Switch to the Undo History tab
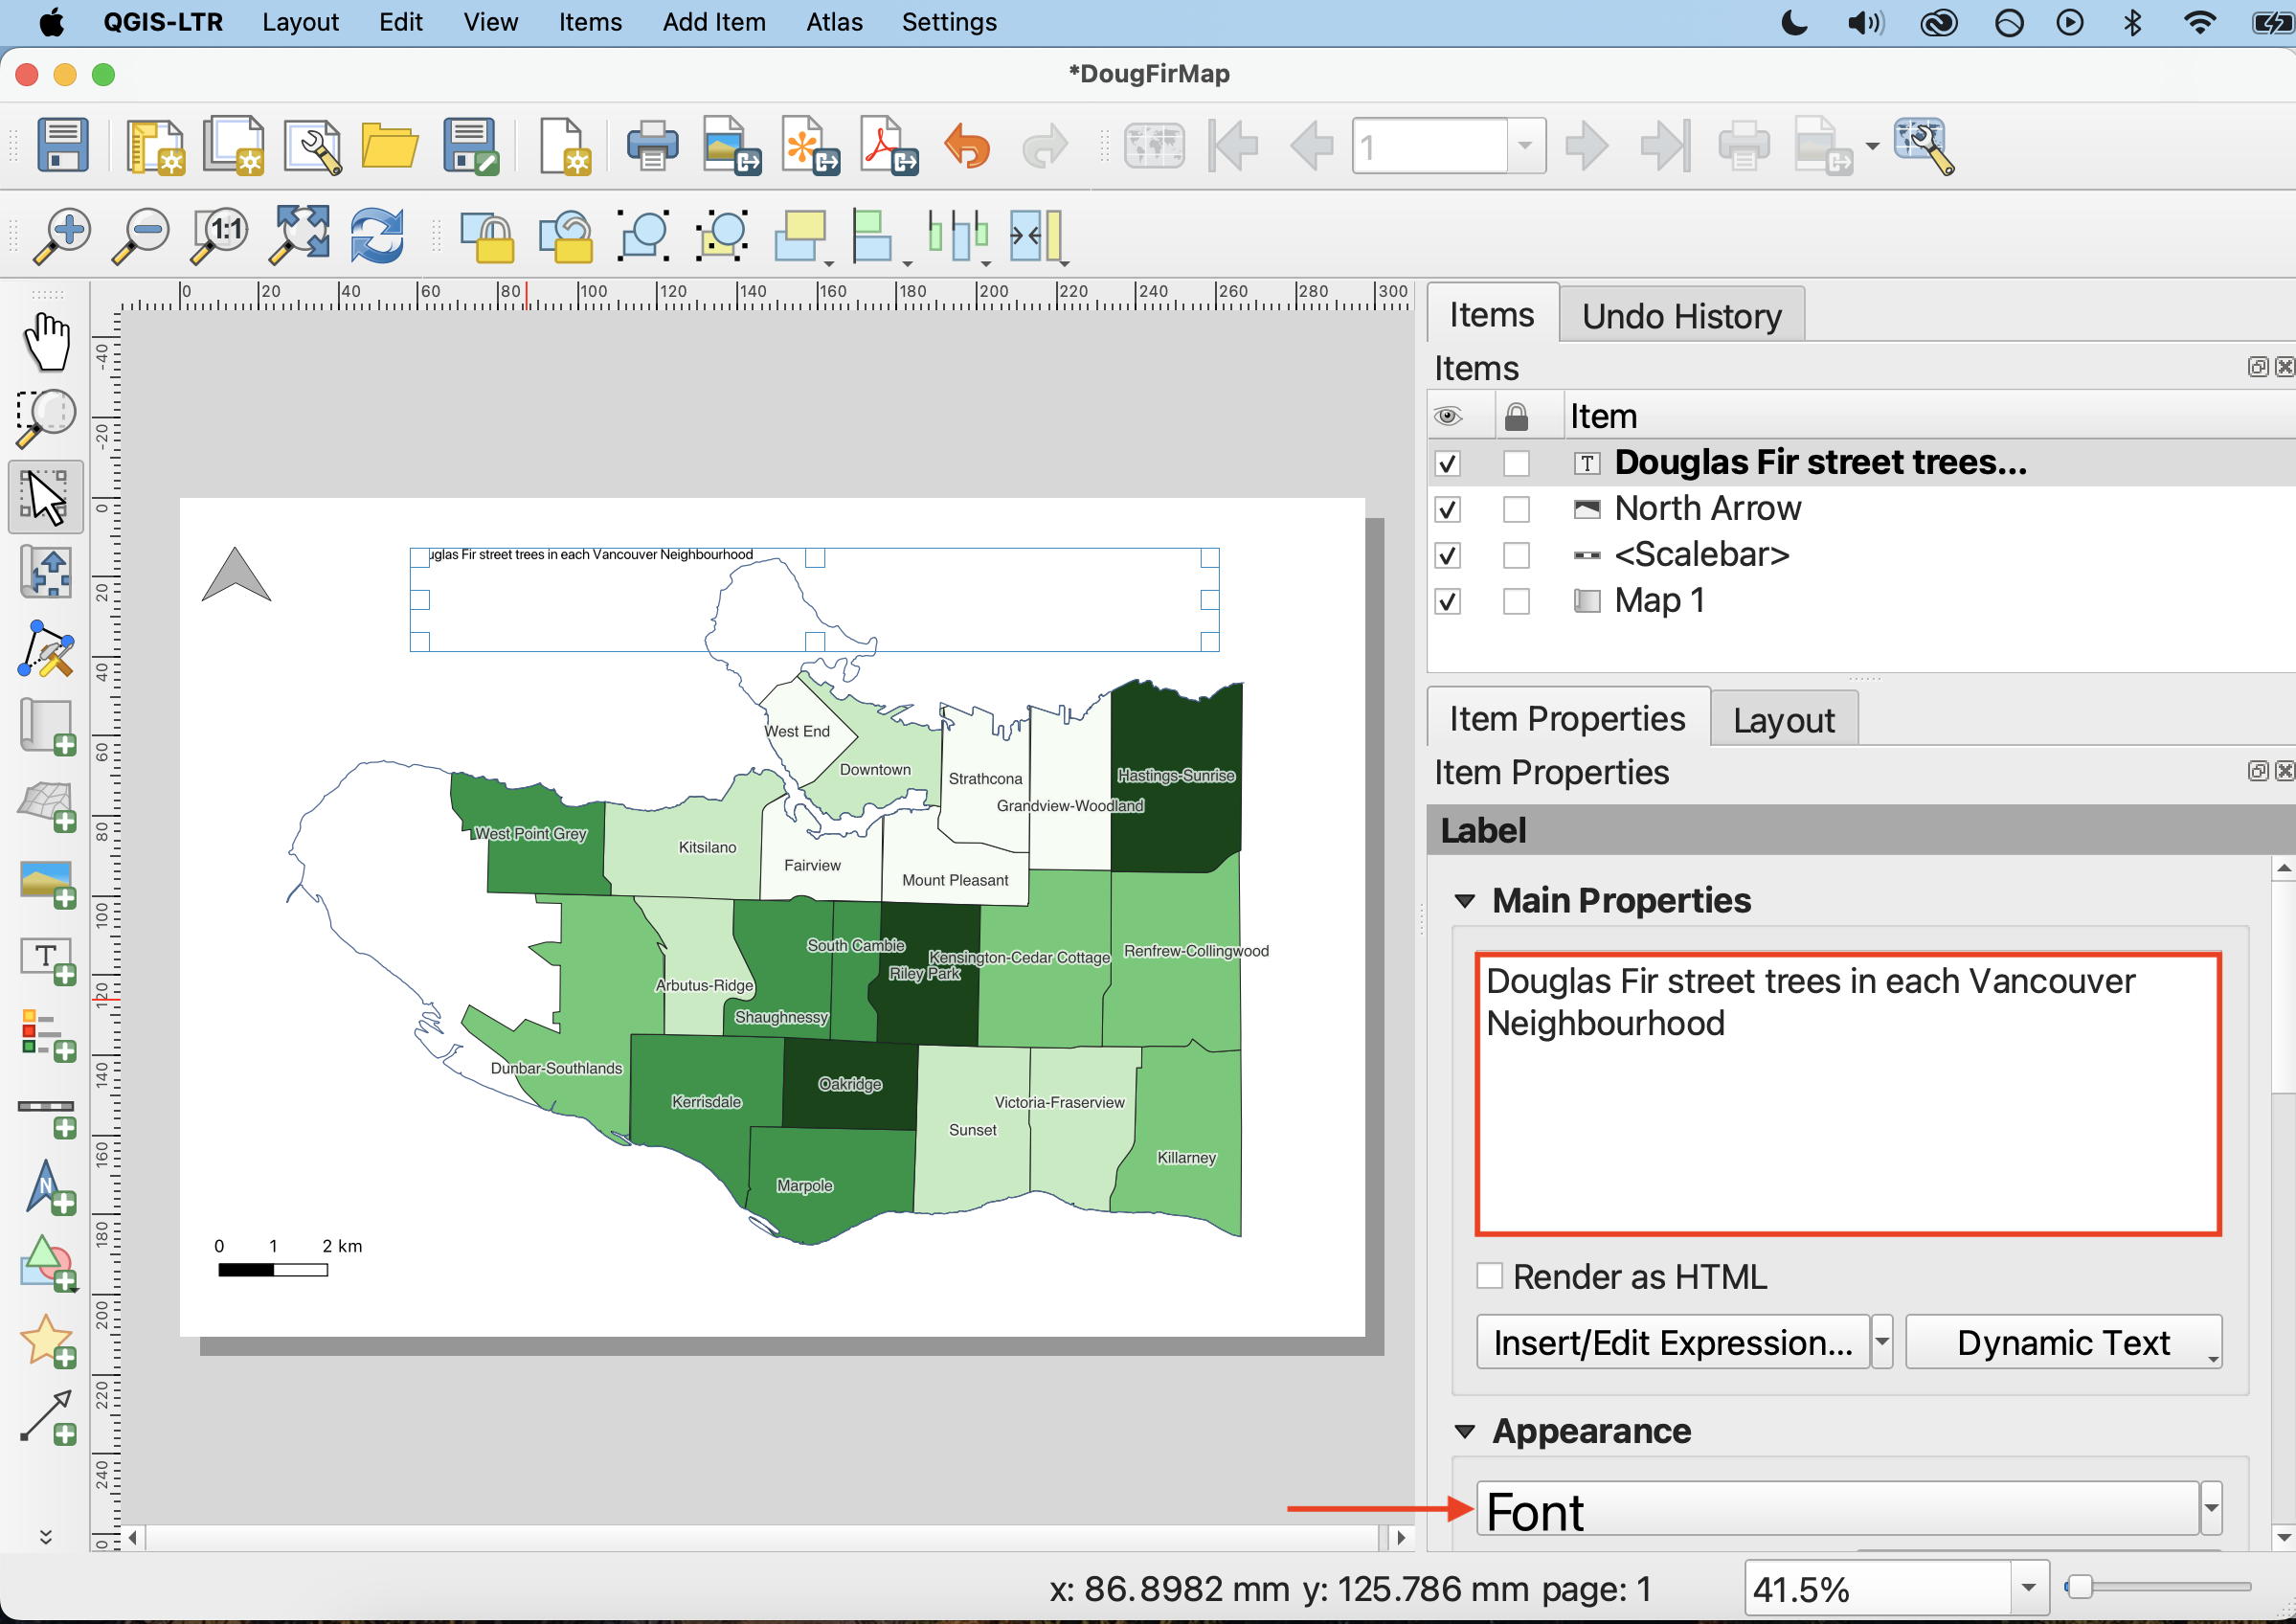The image size is (2296, 1624). [1681, 316]
